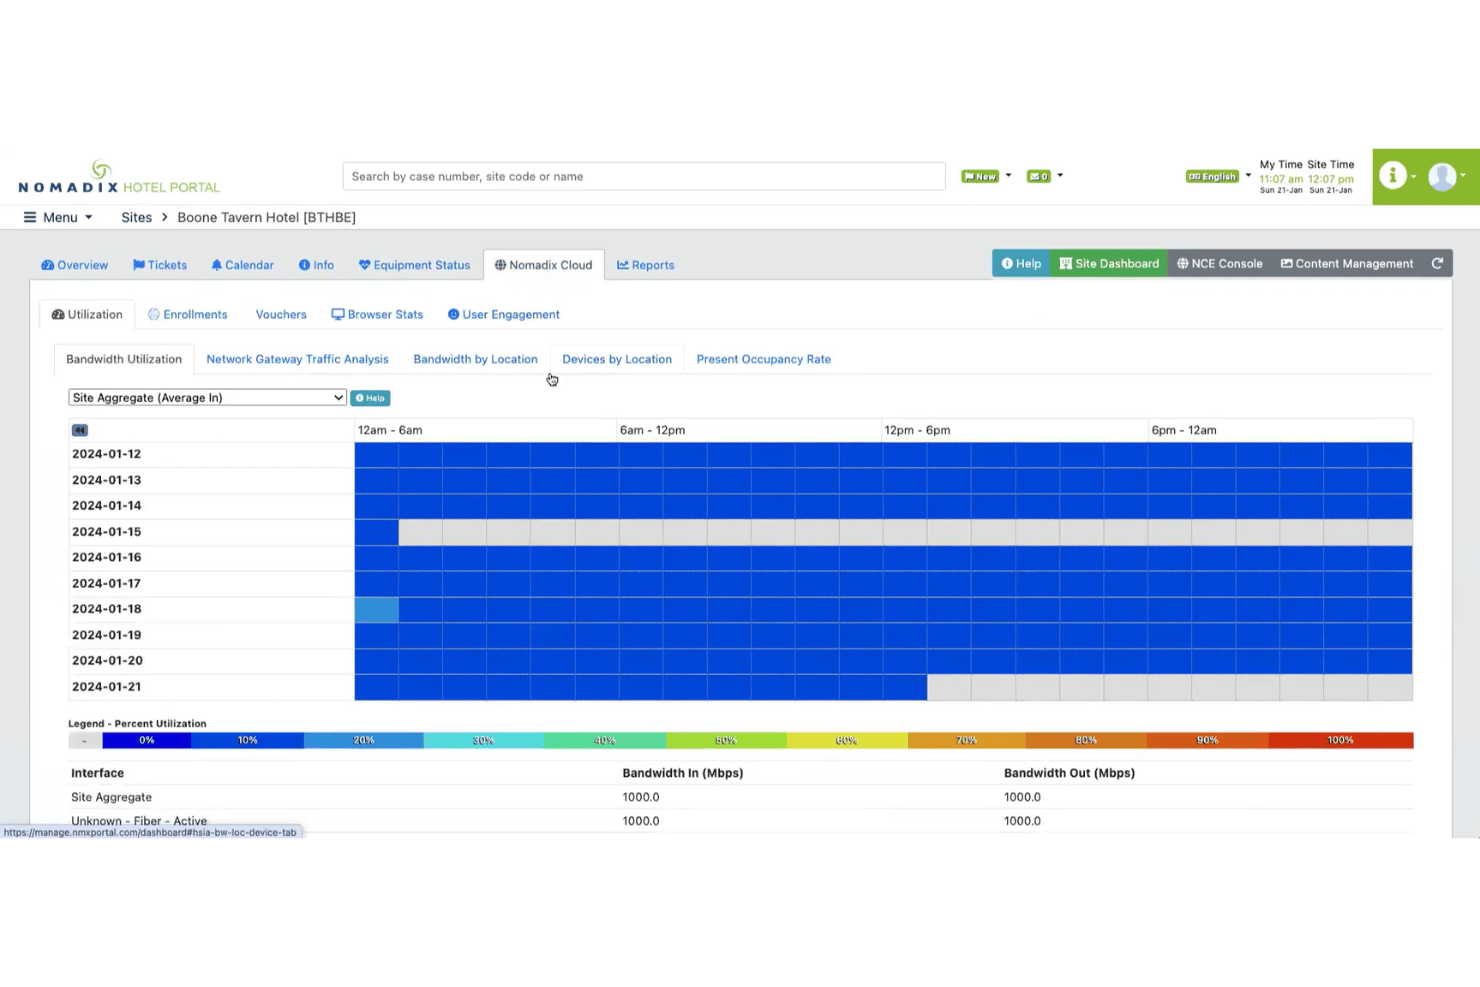Open the Bandwidth by Location tab
The image size is (1480, 987).
475,359
